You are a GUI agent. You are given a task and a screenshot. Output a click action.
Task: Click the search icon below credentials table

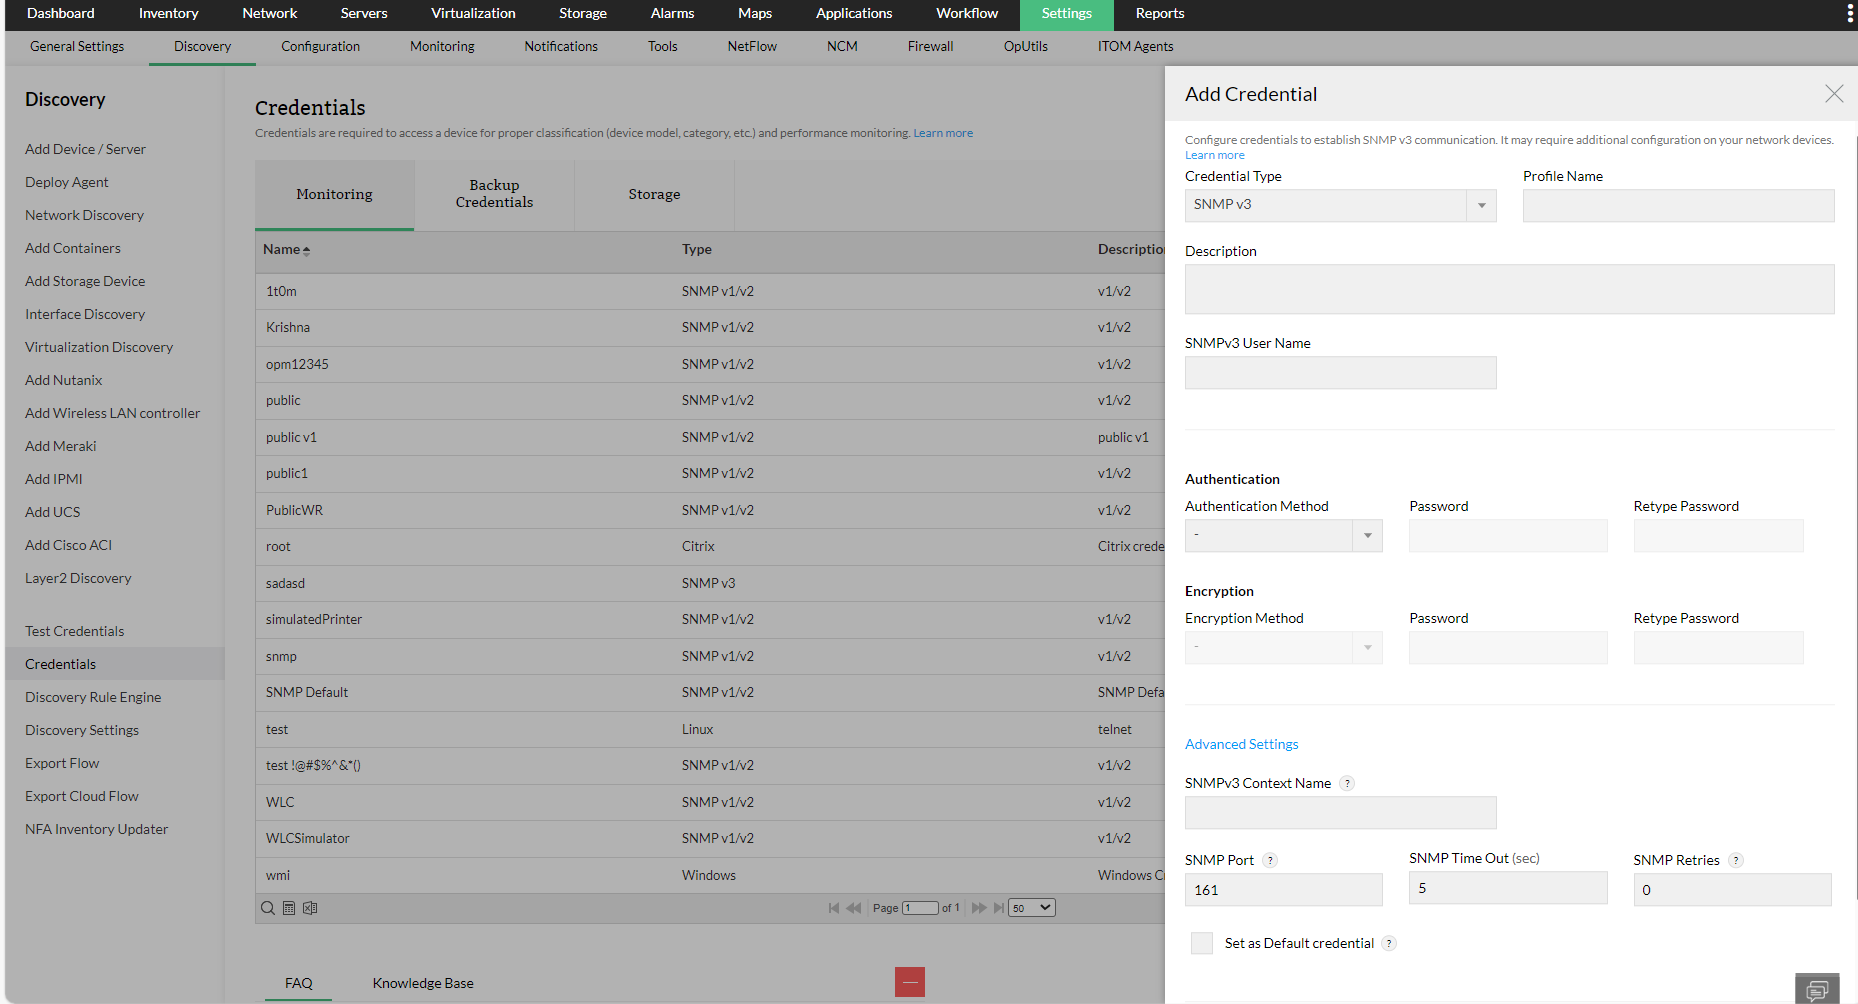tap(268, 908)
